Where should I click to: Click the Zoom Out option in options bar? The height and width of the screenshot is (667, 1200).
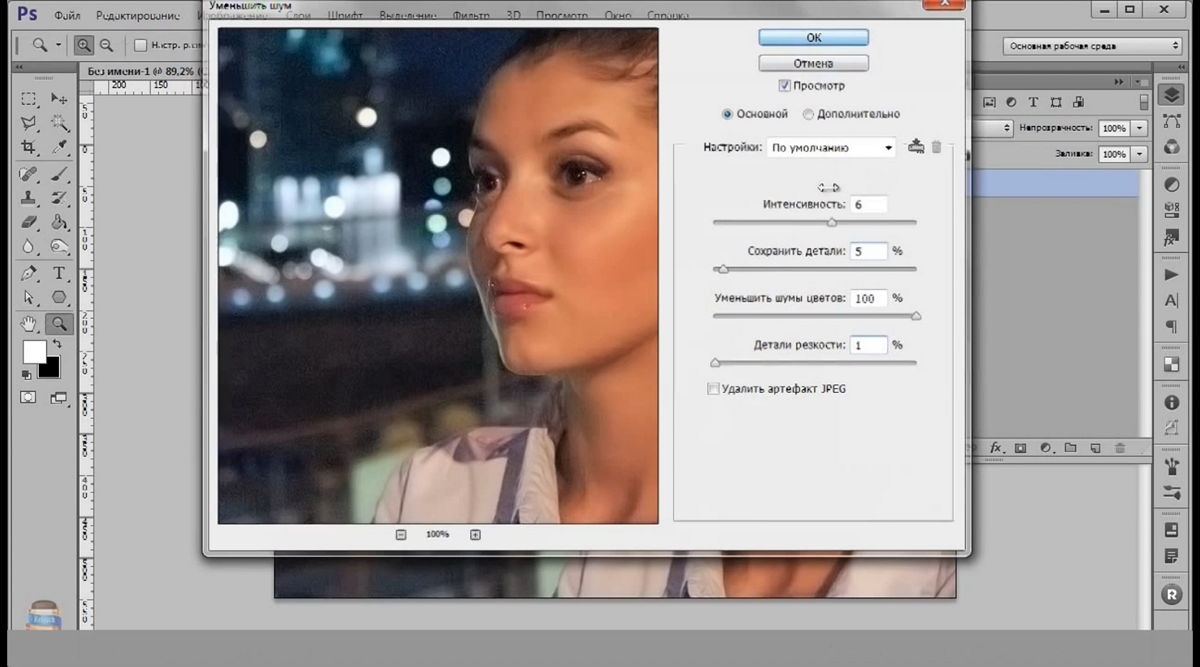pyautogui.click(x=105, y=45)
